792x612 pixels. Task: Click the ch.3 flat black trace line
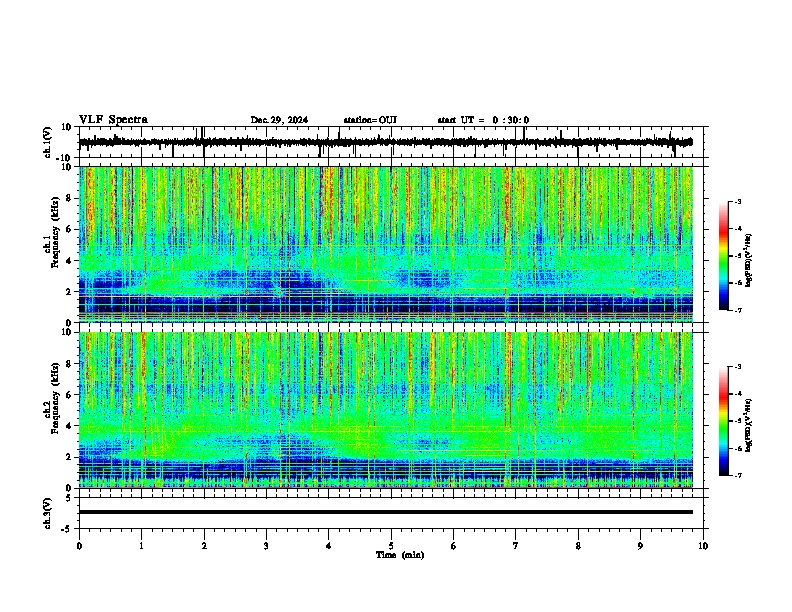[386, 512]
